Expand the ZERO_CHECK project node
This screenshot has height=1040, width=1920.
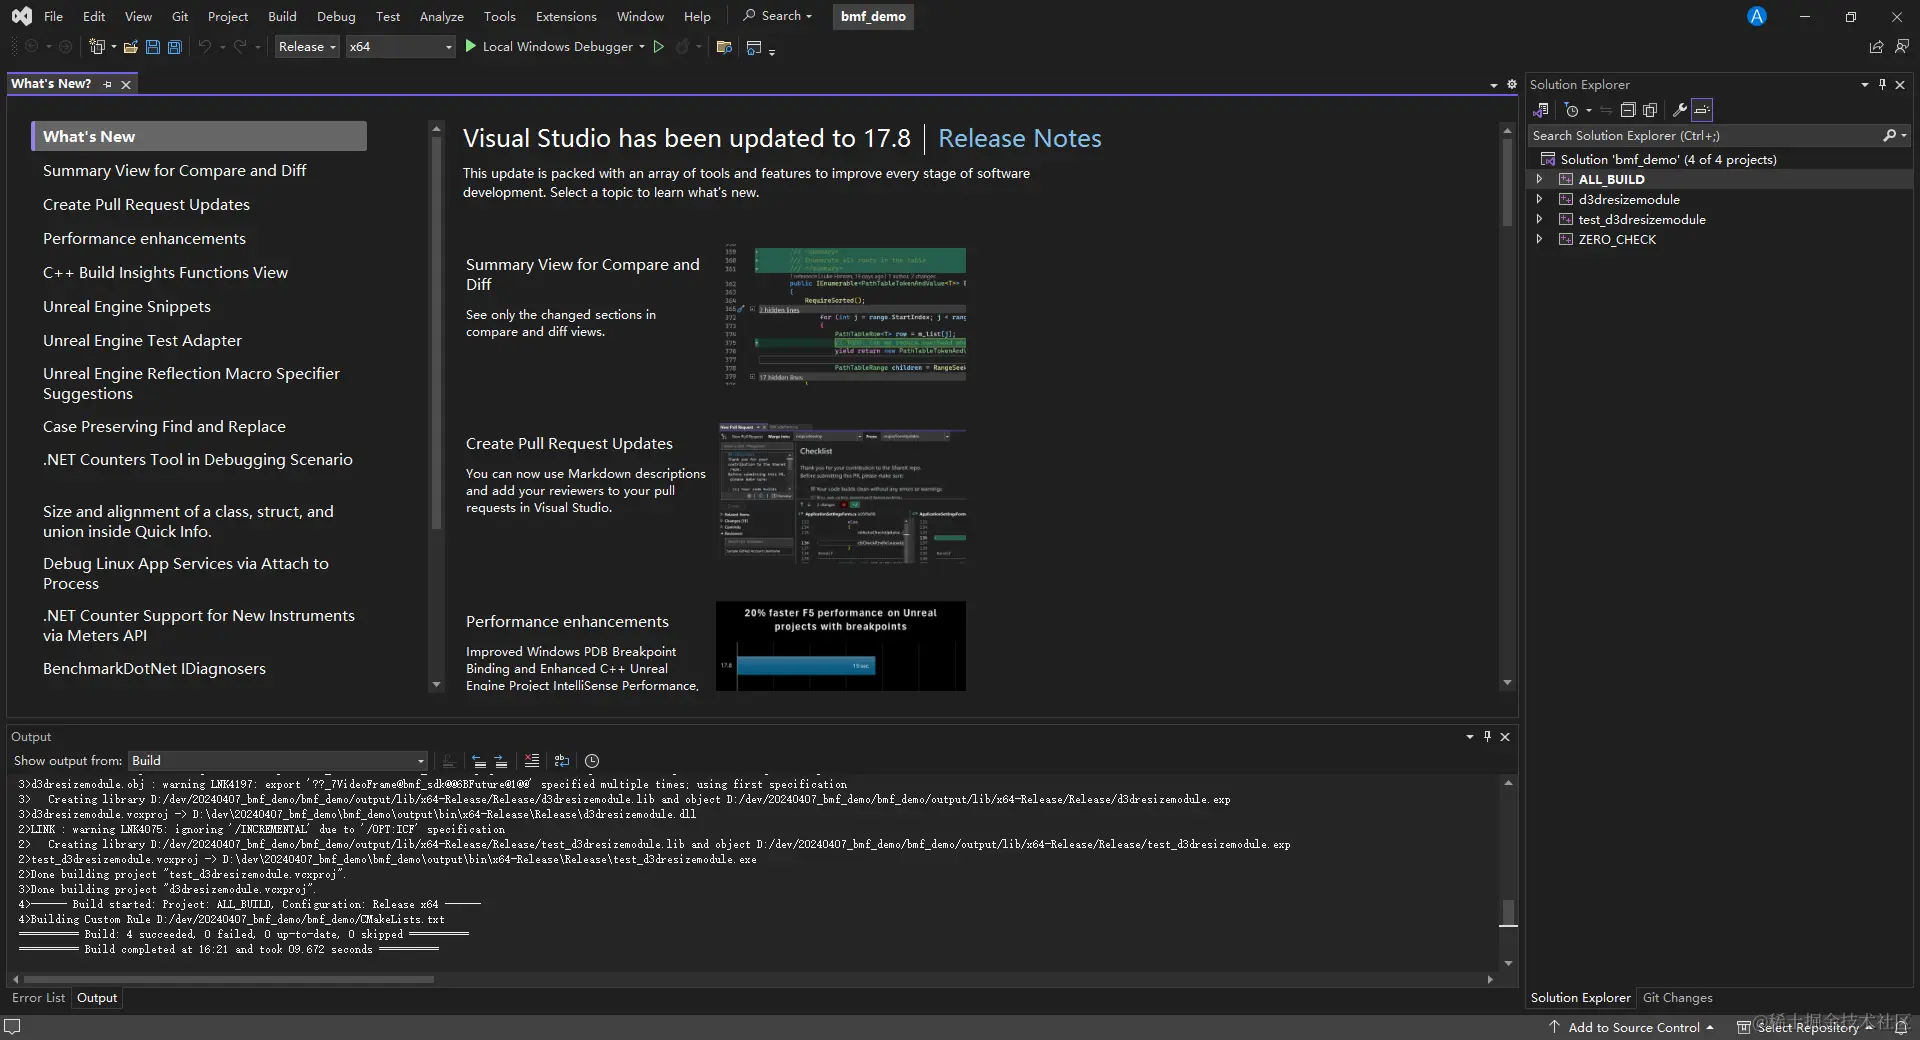point(1539,239)
